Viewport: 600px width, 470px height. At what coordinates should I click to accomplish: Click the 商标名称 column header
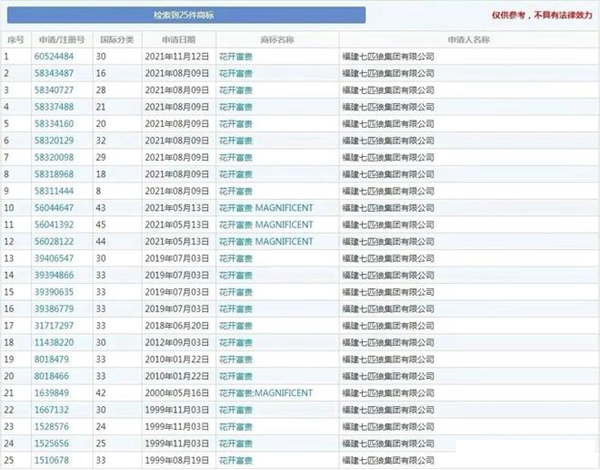click(277, 40)
